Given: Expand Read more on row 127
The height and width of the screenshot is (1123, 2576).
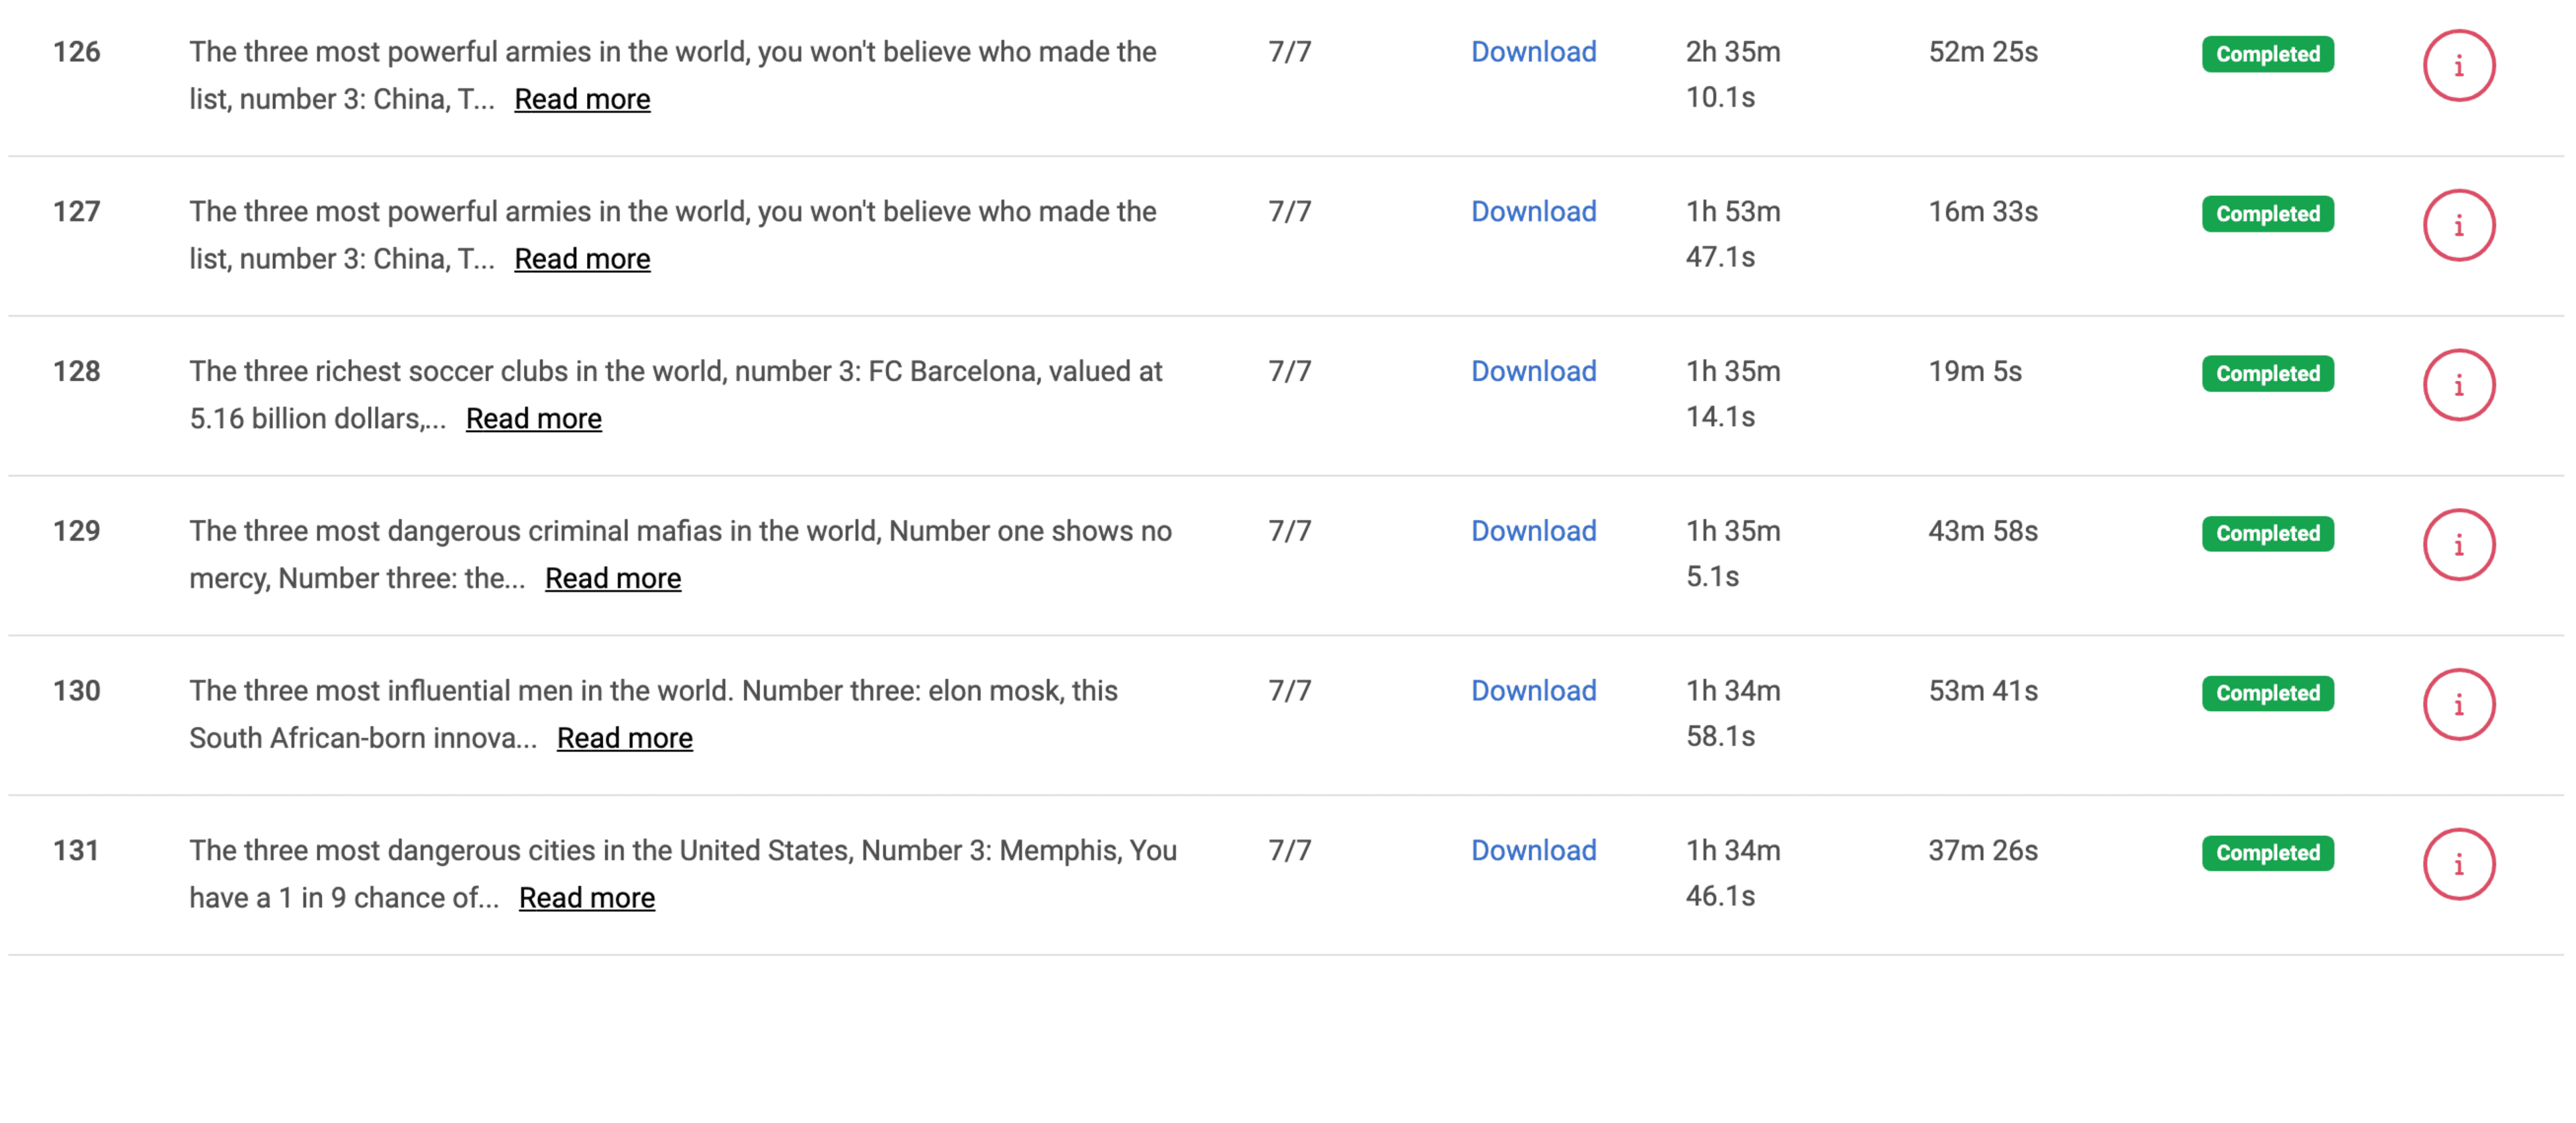Looking at the screenshot, I should tap(582, 259).
